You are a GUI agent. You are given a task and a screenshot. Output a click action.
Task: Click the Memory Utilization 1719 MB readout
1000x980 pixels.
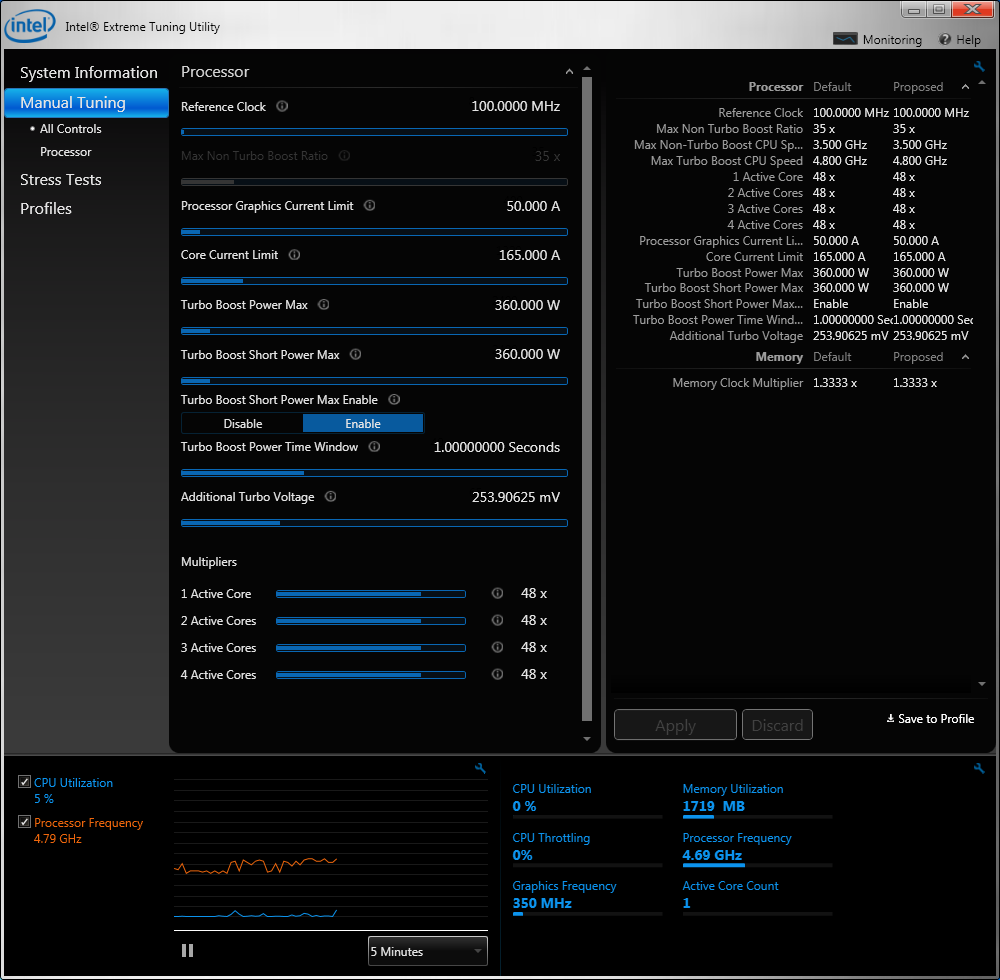click(714, 806)
